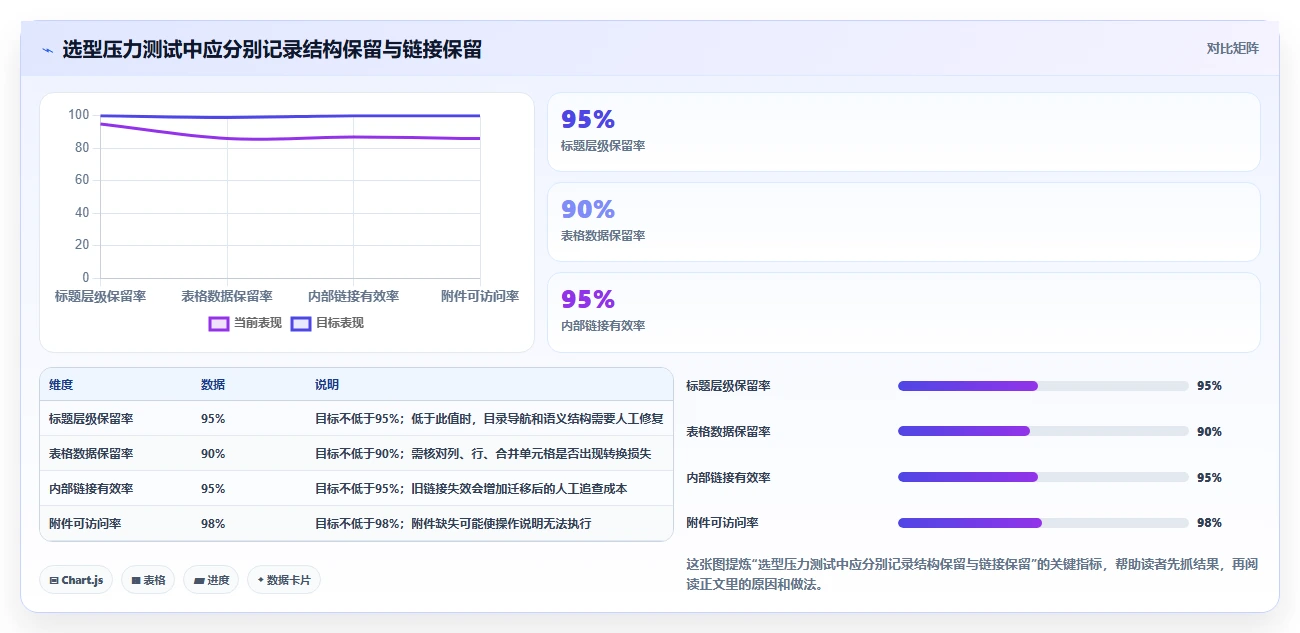Open the 95% 内部链接有效率 stat card

903,312
